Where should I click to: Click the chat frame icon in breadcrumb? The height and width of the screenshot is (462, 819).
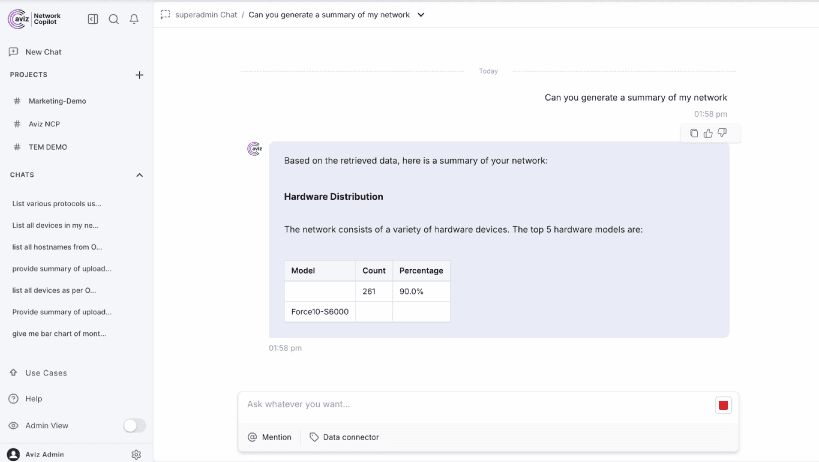coord(166,15)
